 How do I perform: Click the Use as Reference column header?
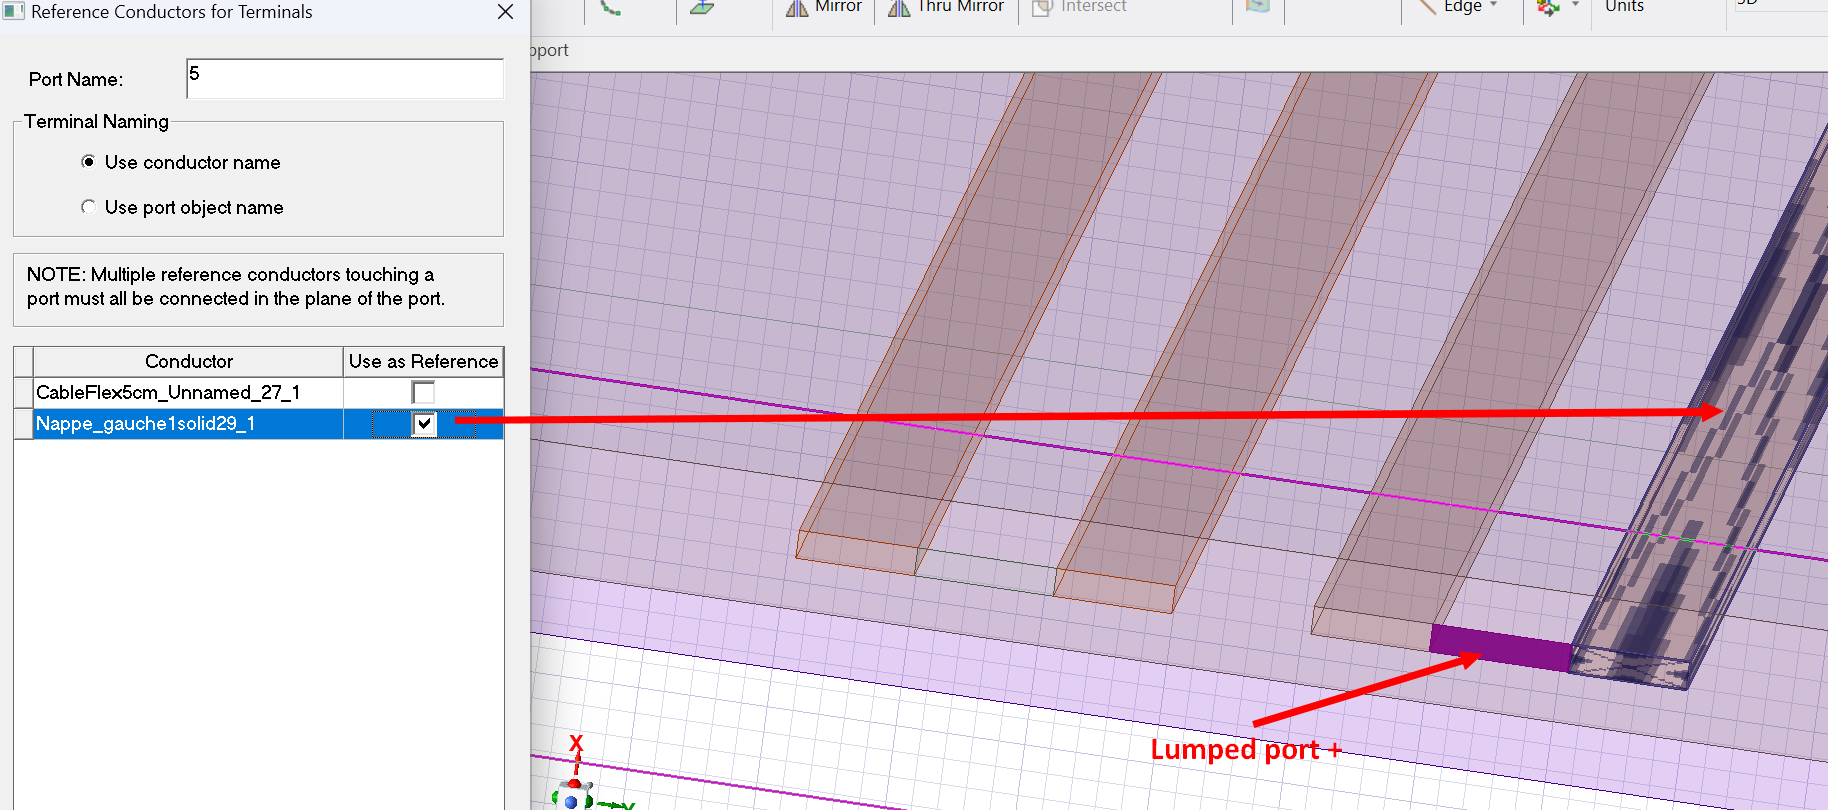[x=423, y=361]
